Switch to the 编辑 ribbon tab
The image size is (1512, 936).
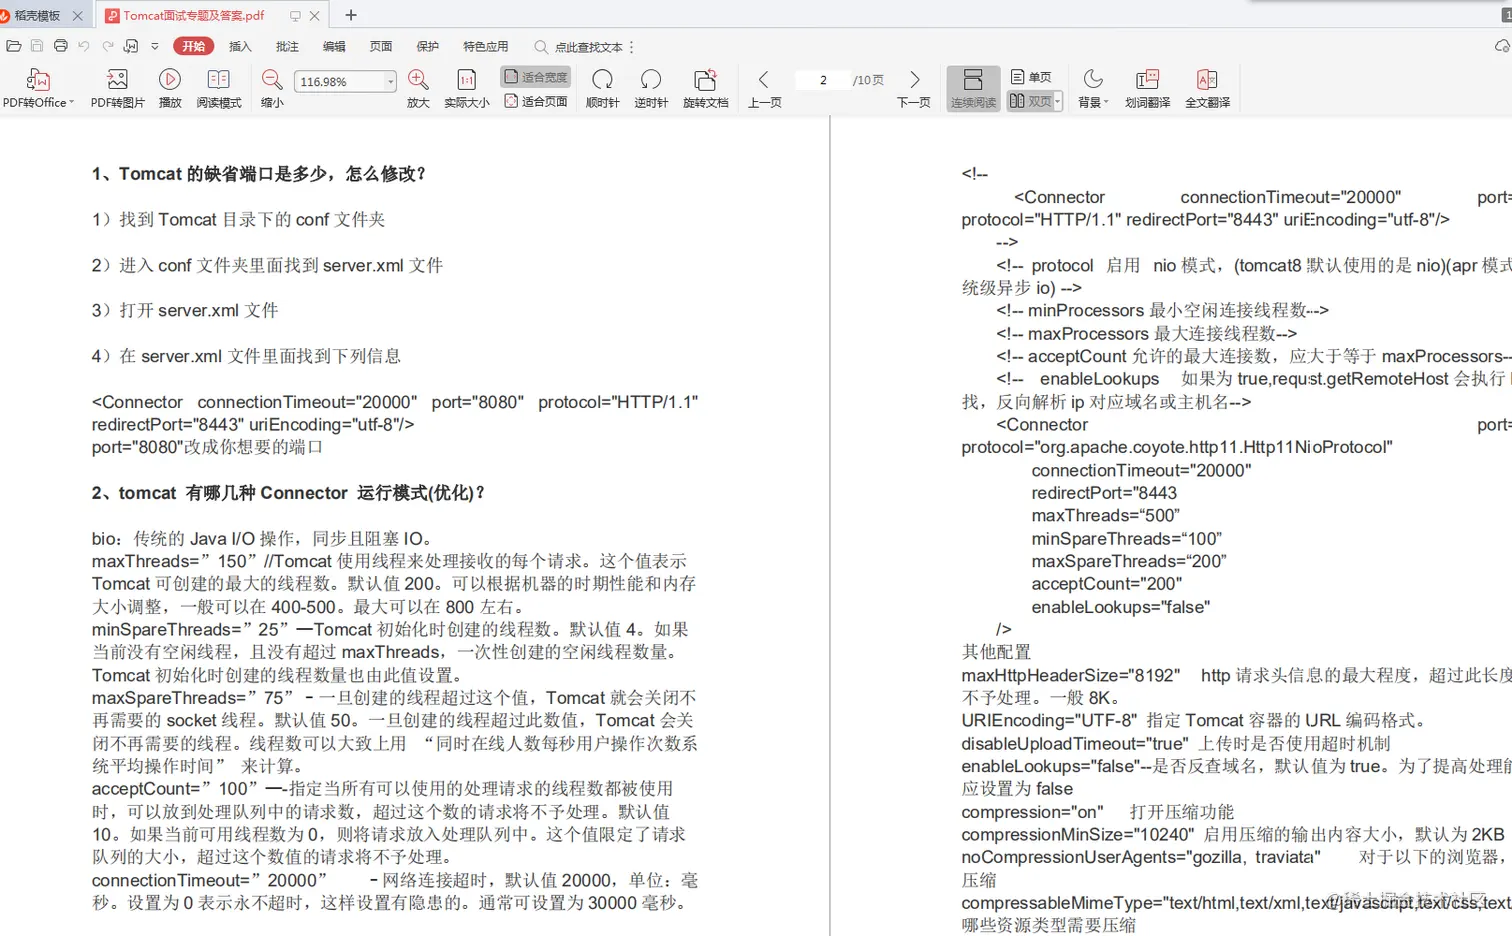(334, 46)
